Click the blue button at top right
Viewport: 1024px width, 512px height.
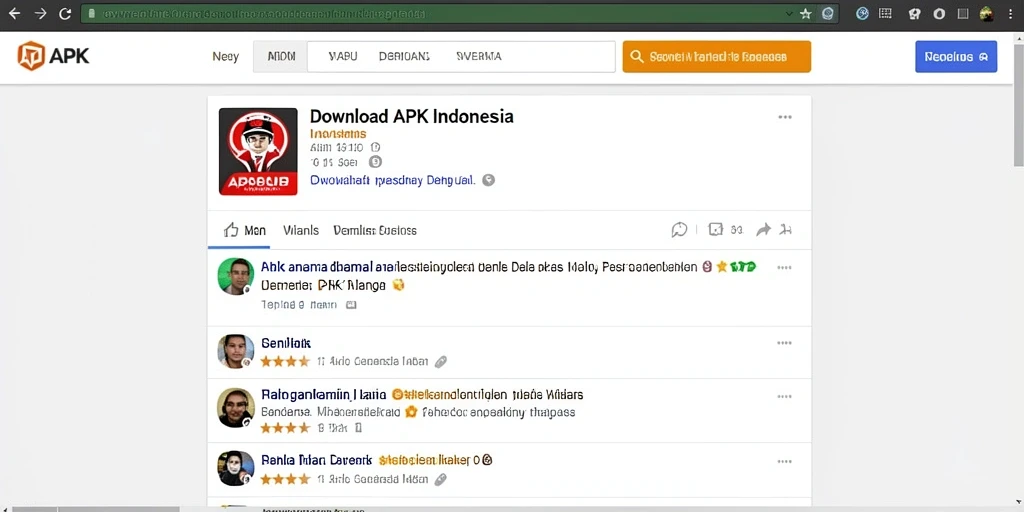point(956,57)
